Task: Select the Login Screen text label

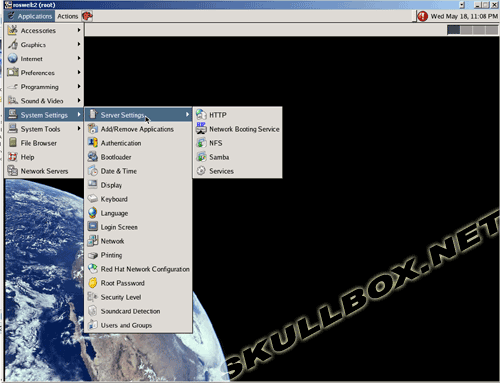Action: 119,227
